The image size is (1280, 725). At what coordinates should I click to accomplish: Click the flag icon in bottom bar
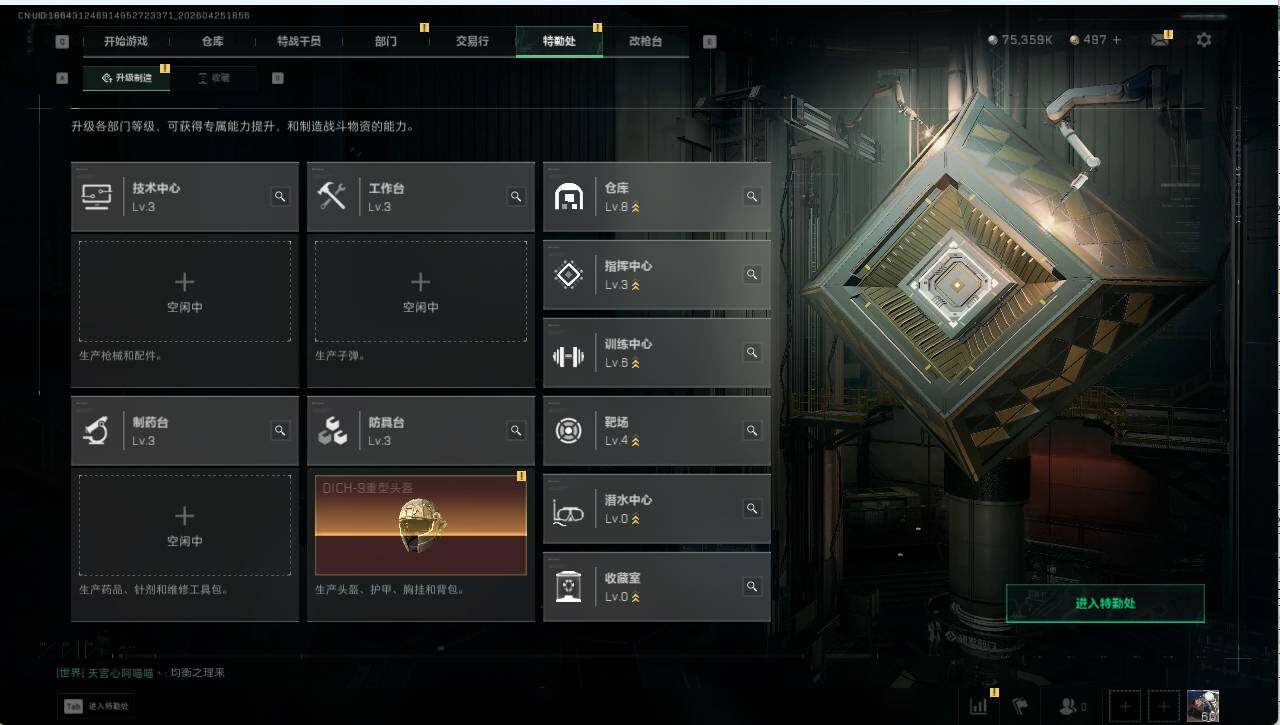pos(1020,706)
